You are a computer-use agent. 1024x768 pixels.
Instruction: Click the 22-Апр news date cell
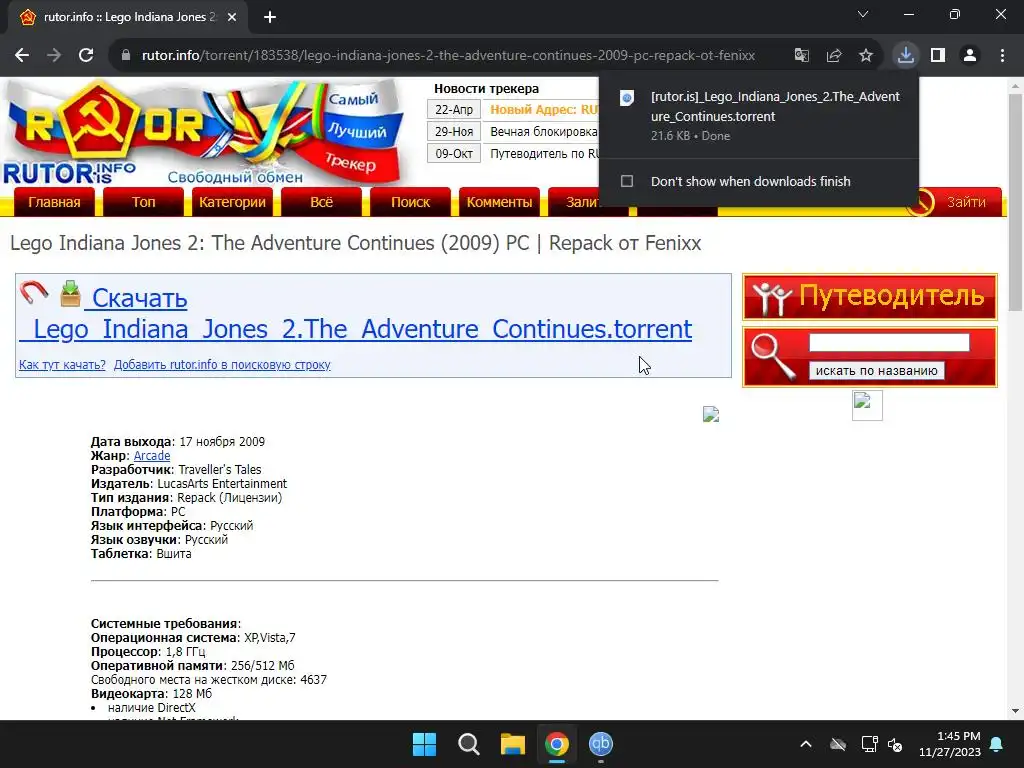pyautogui.click(x=454, y=110)
